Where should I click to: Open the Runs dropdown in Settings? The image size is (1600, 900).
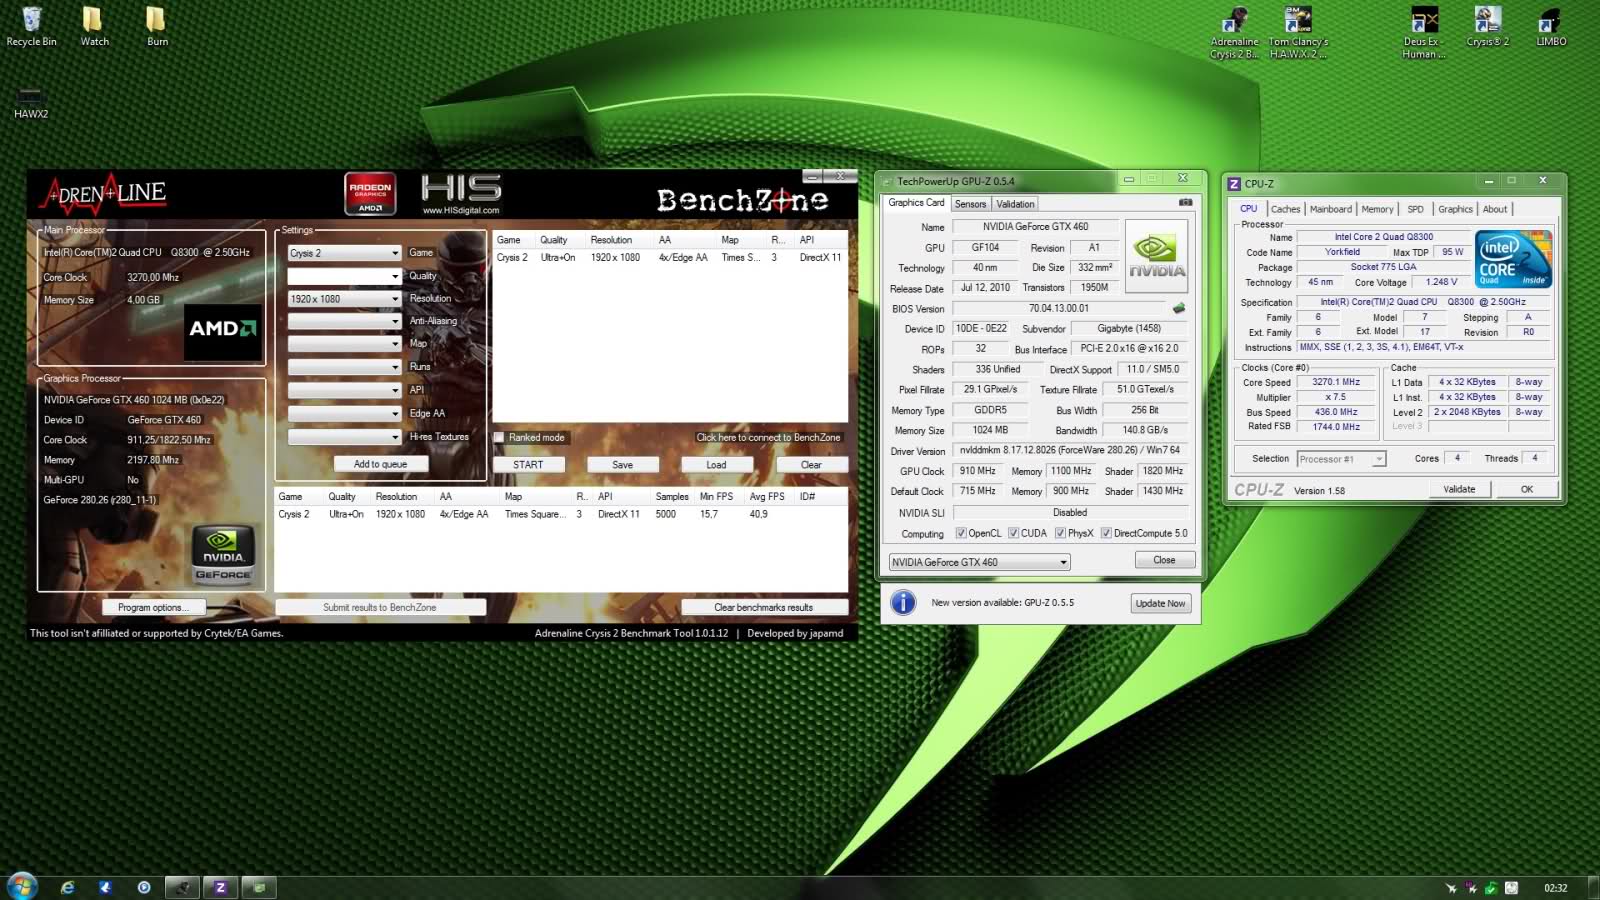point(345,367)
